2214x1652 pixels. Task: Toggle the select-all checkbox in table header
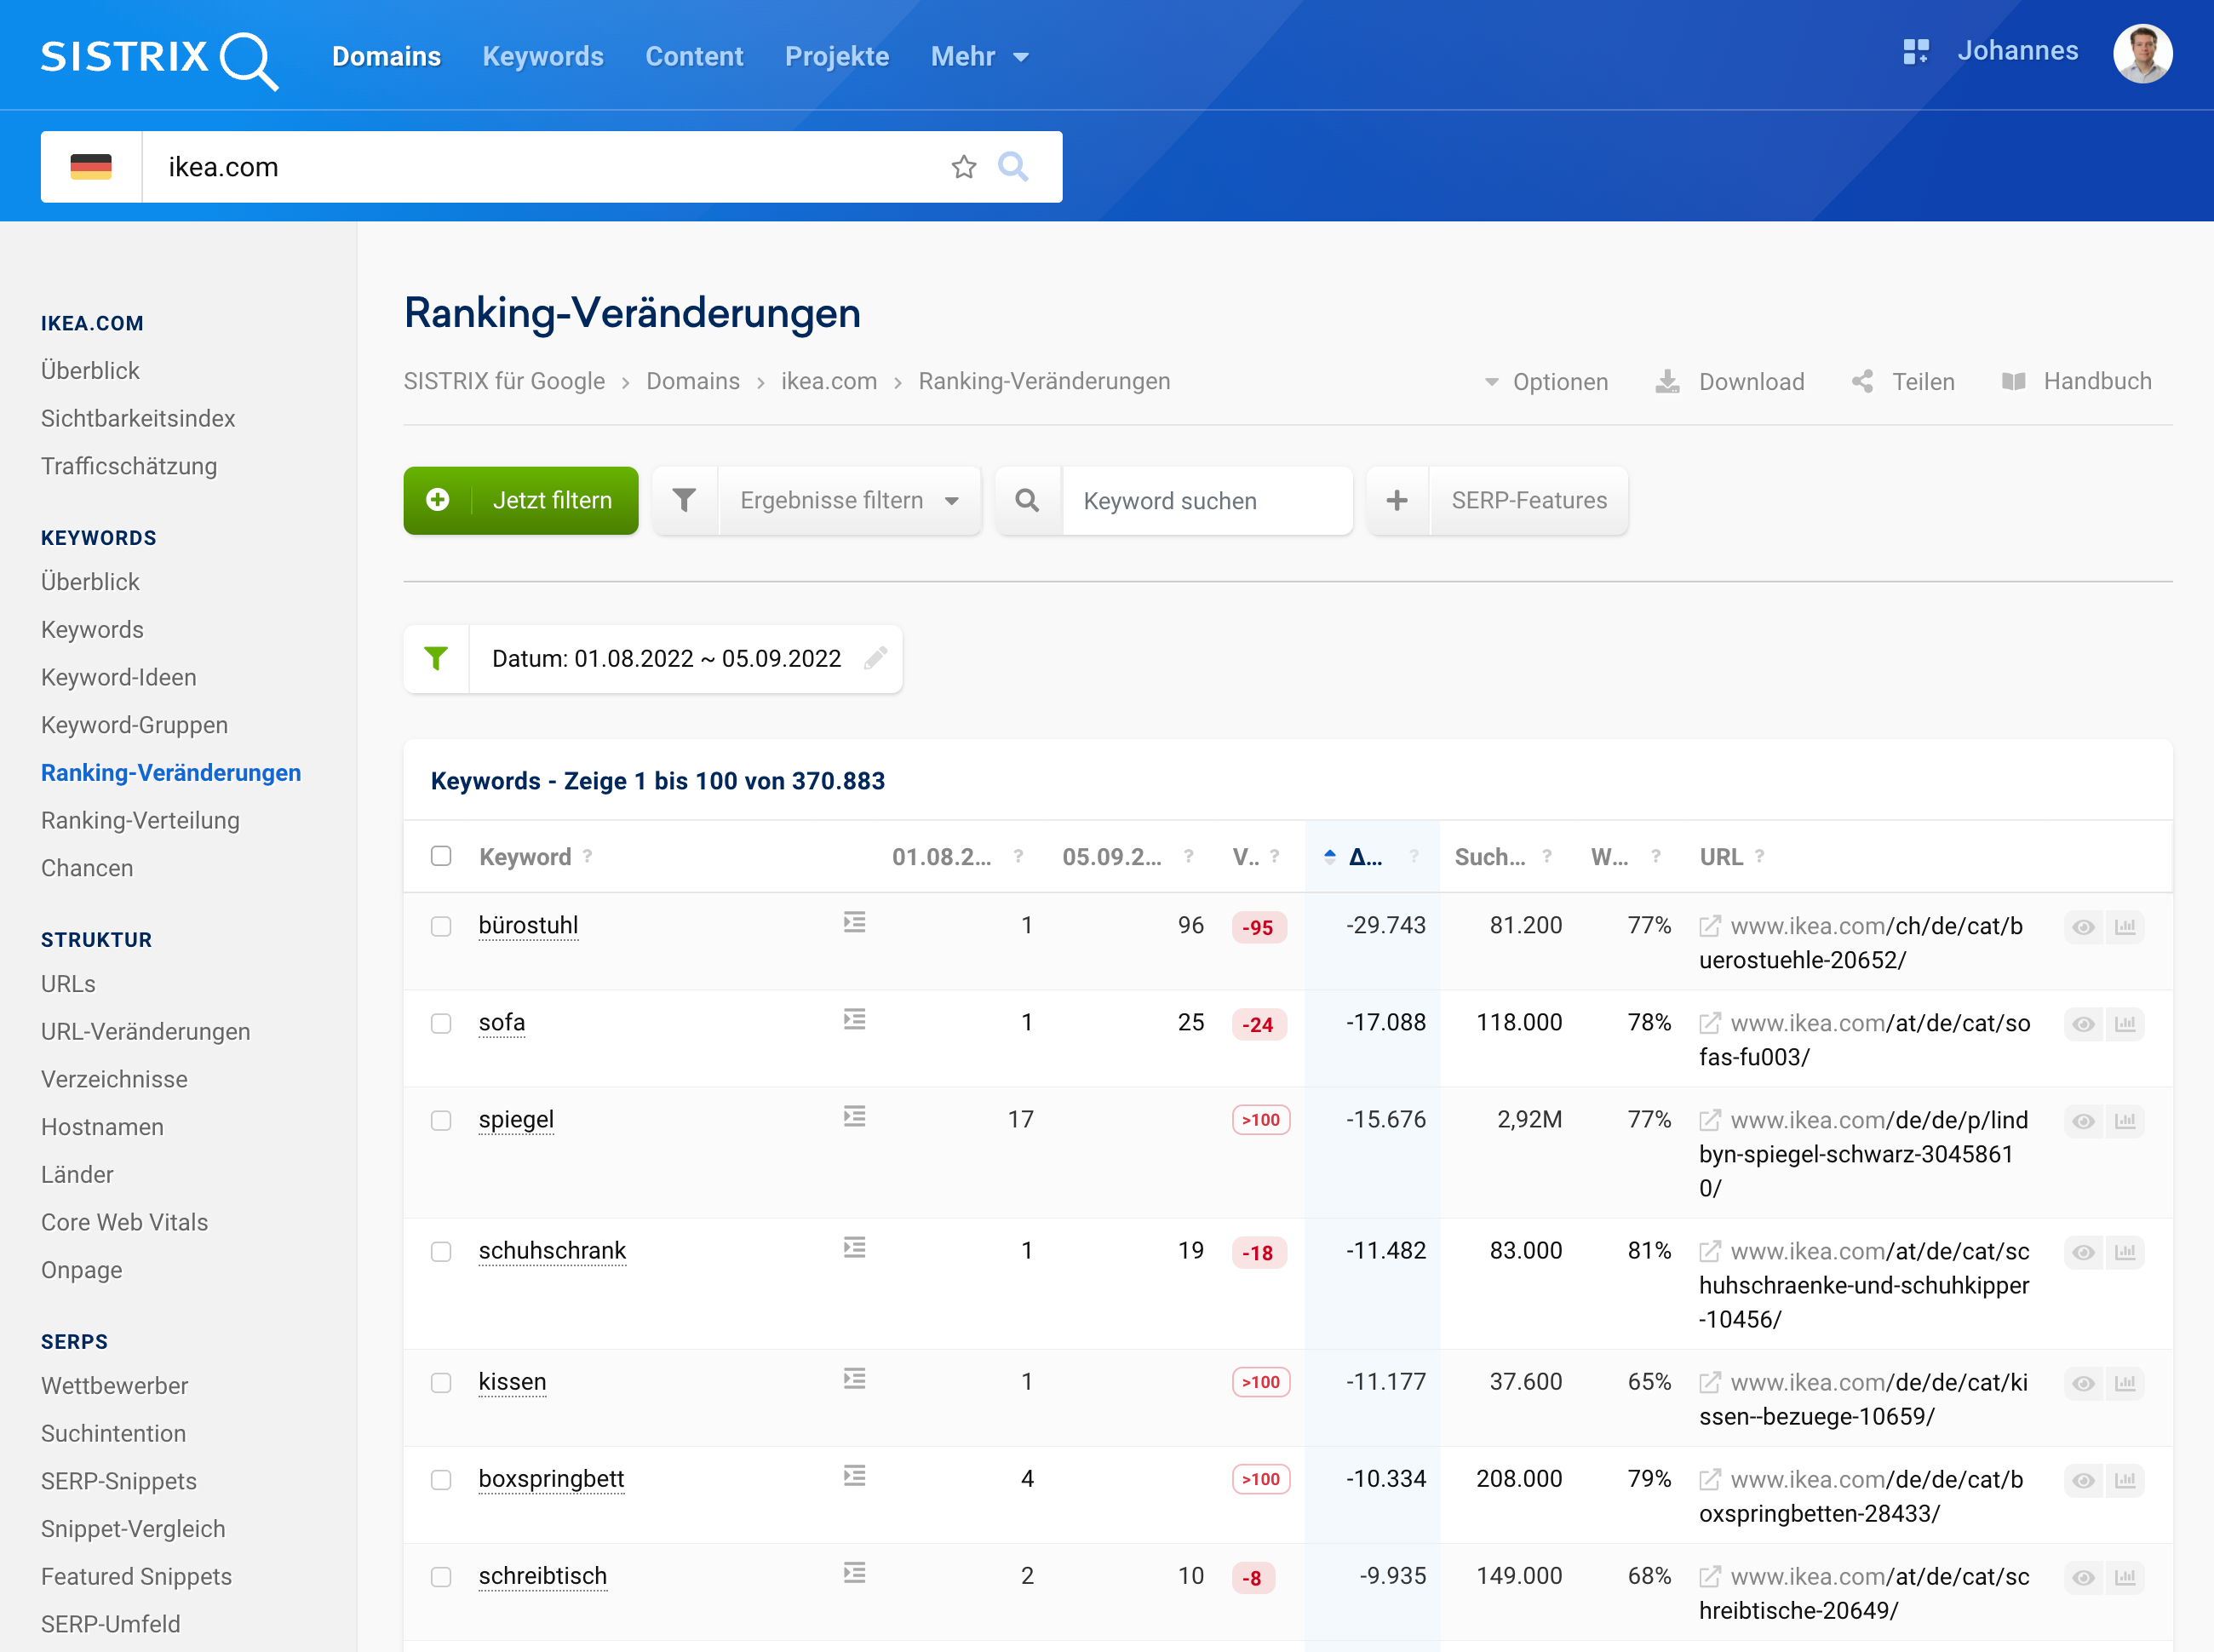(x=441, y=856)
